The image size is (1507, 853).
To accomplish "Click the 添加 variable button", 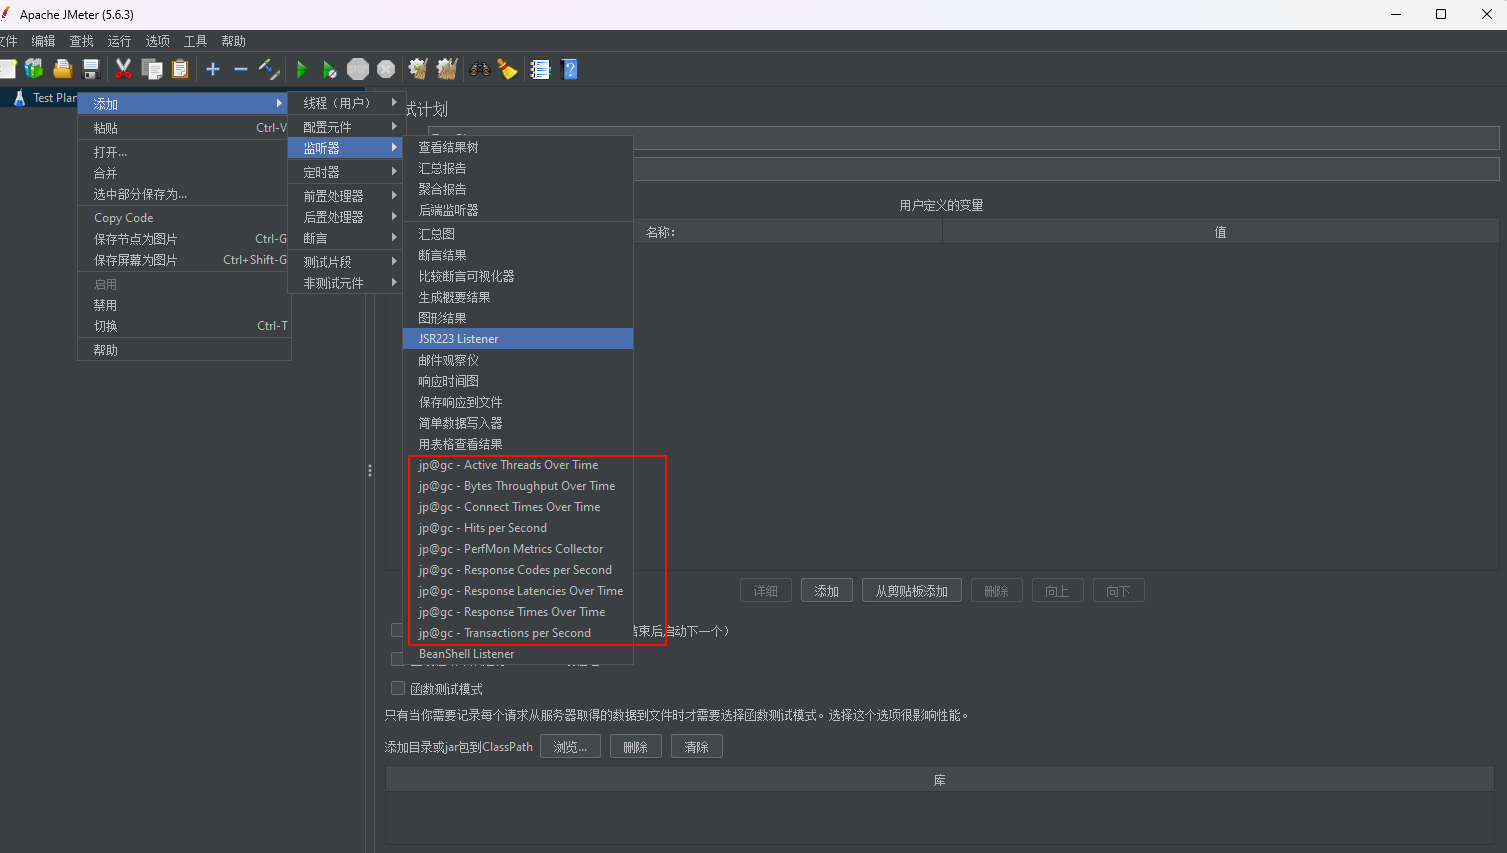I will pyautogui.click(x=826, y=591).
